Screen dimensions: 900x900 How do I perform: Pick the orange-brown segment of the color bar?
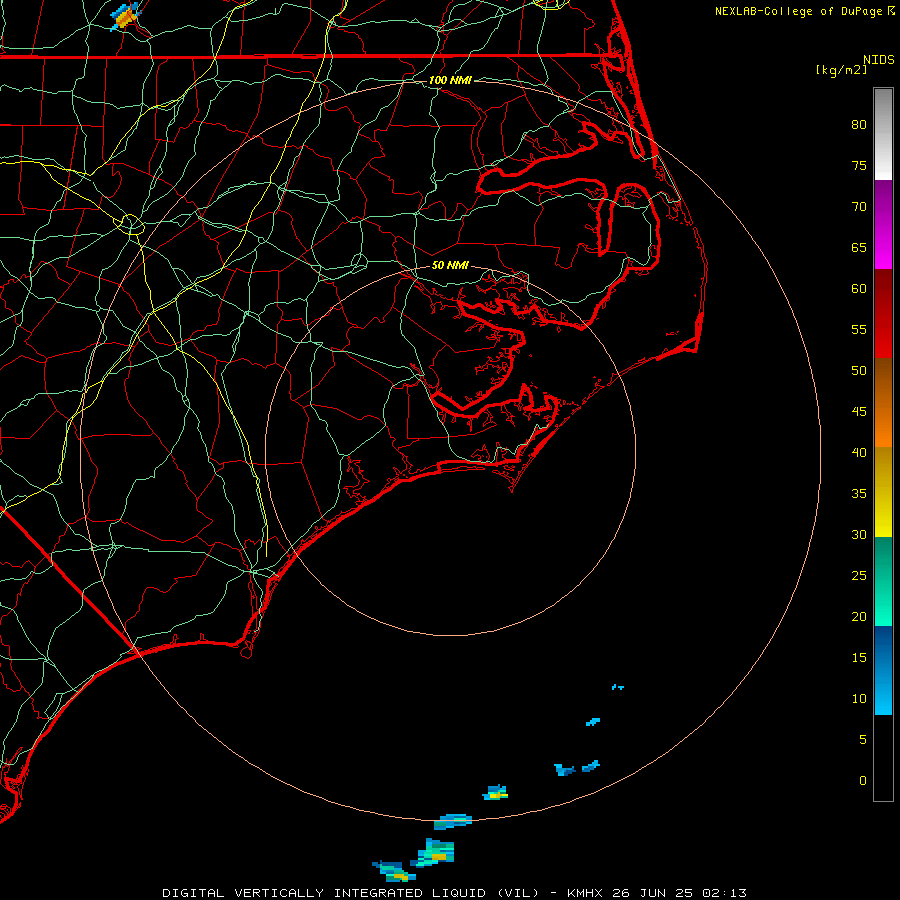(883, 402)
